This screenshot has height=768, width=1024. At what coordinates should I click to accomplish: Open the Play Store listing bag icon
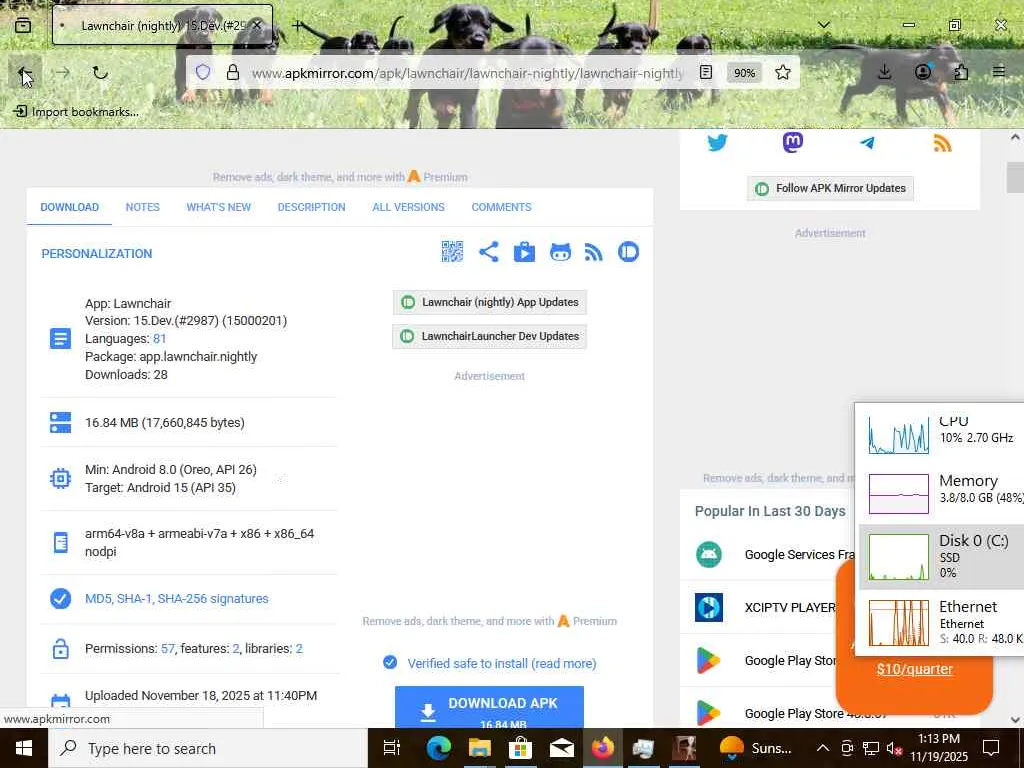(524, 252)
